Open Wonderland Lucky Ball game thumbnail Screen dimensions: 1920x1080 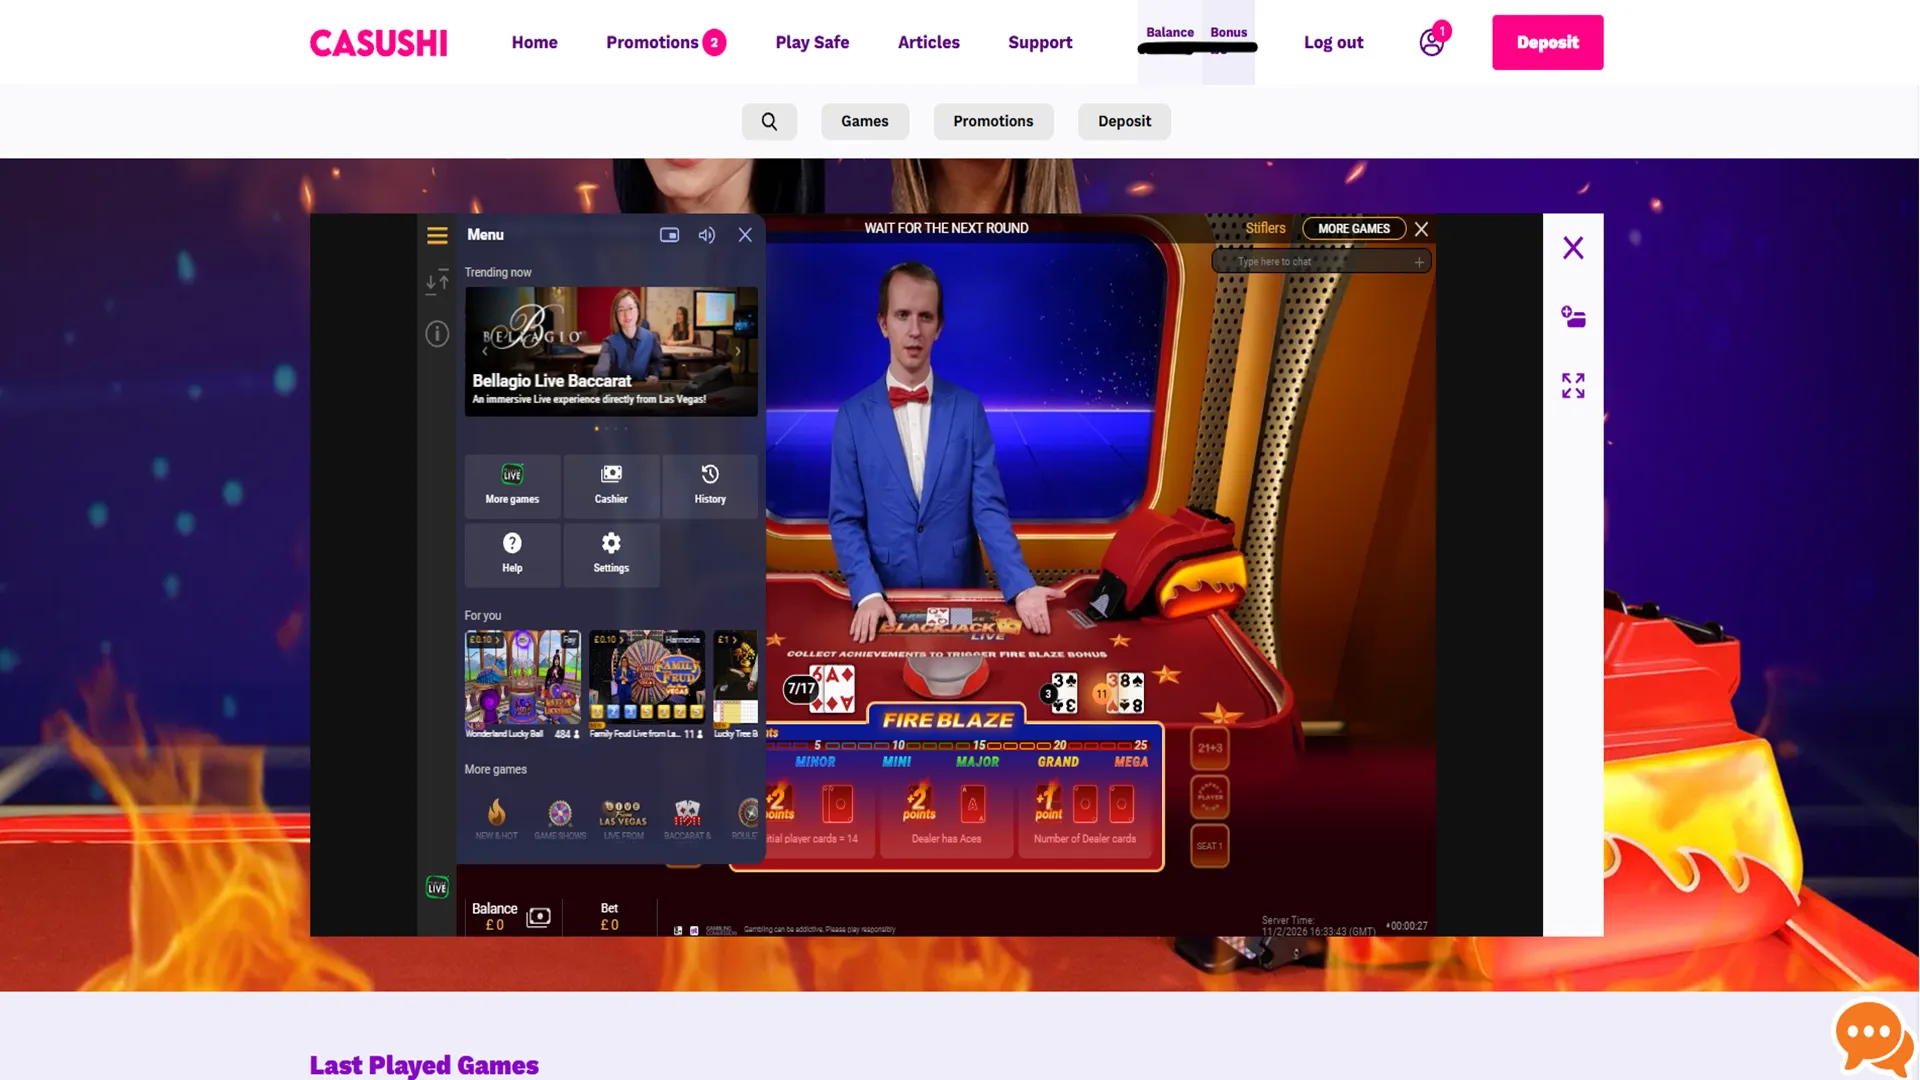(522, 677)
